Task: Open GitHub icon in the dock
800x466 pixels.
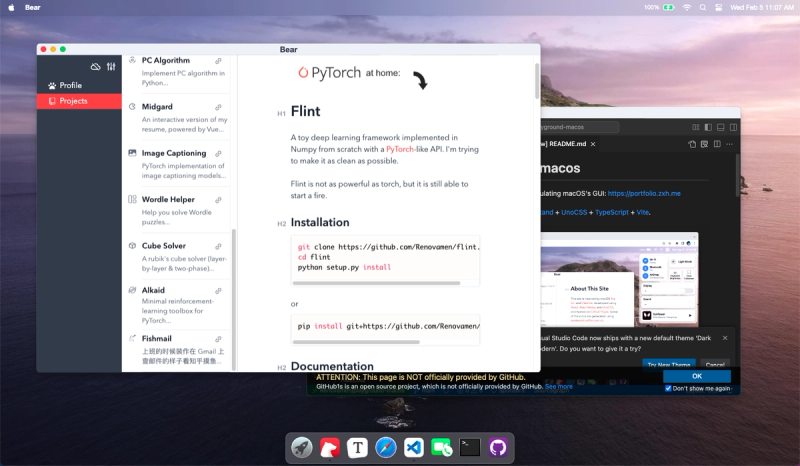Action: click(498, 448)
